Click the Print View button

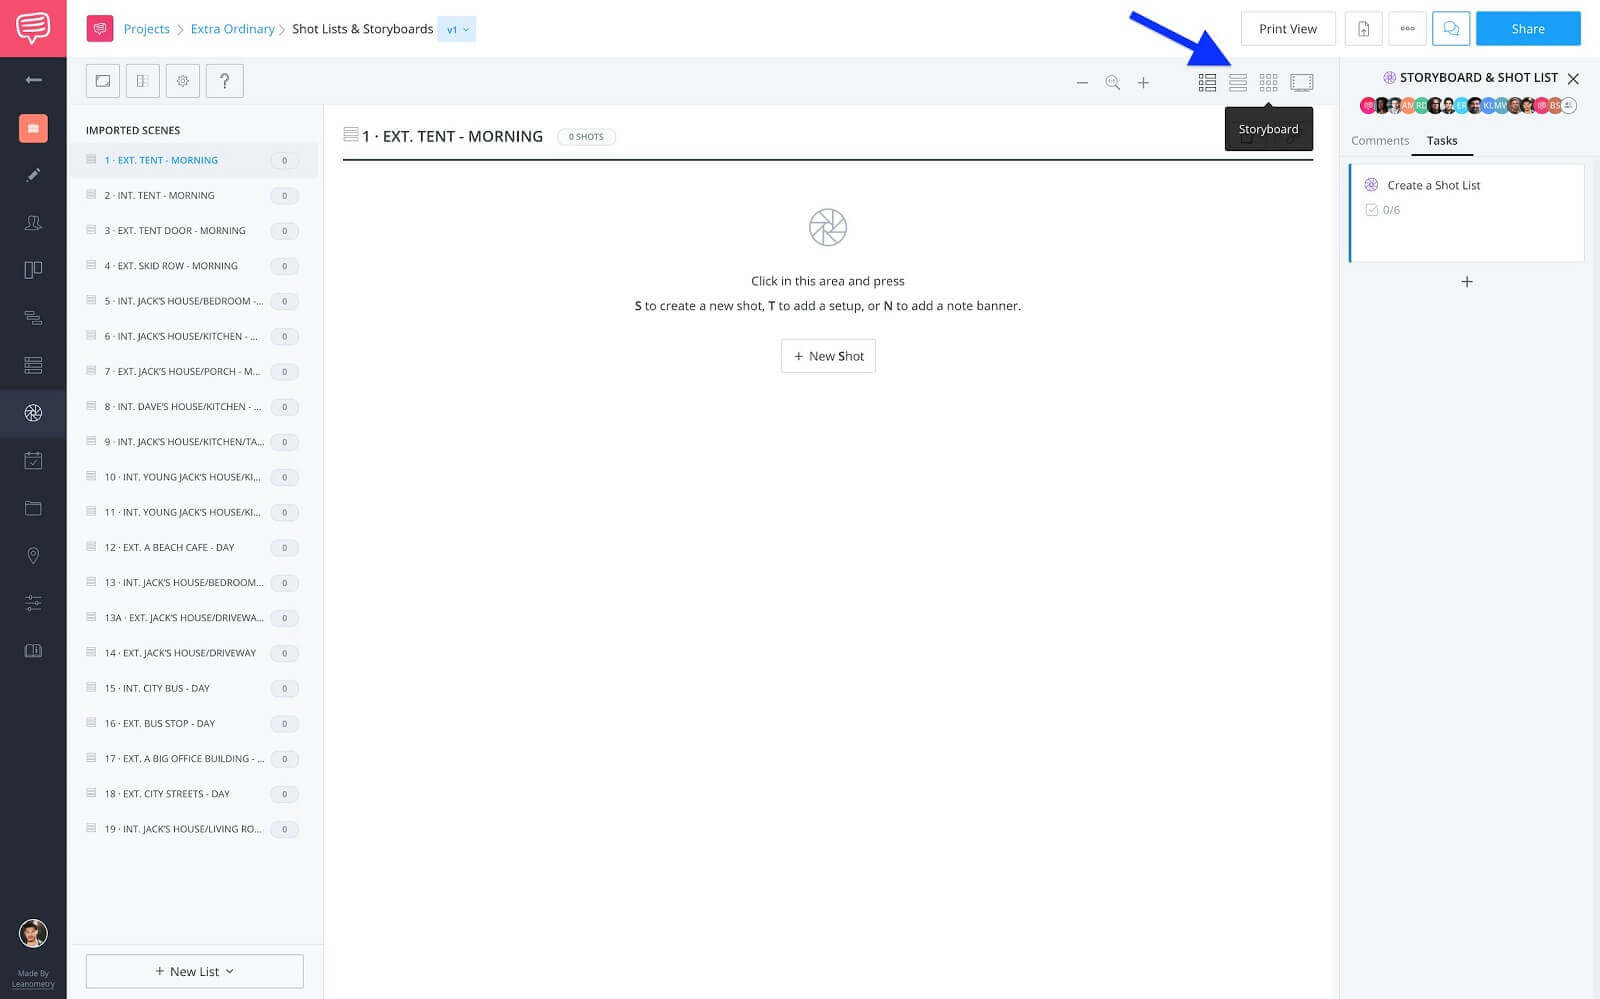click(1288, 29)
